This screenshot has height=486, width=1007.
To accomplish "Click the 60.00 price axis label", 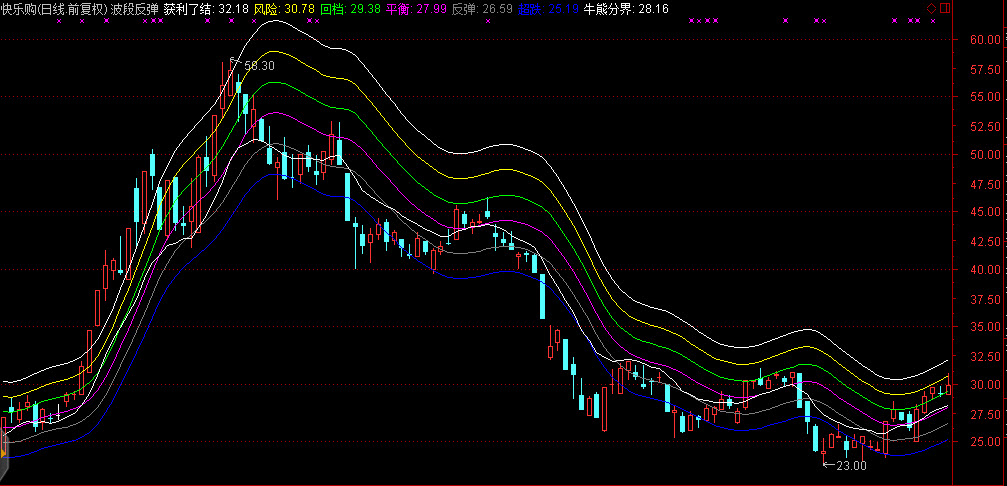I will click(985, 40).
